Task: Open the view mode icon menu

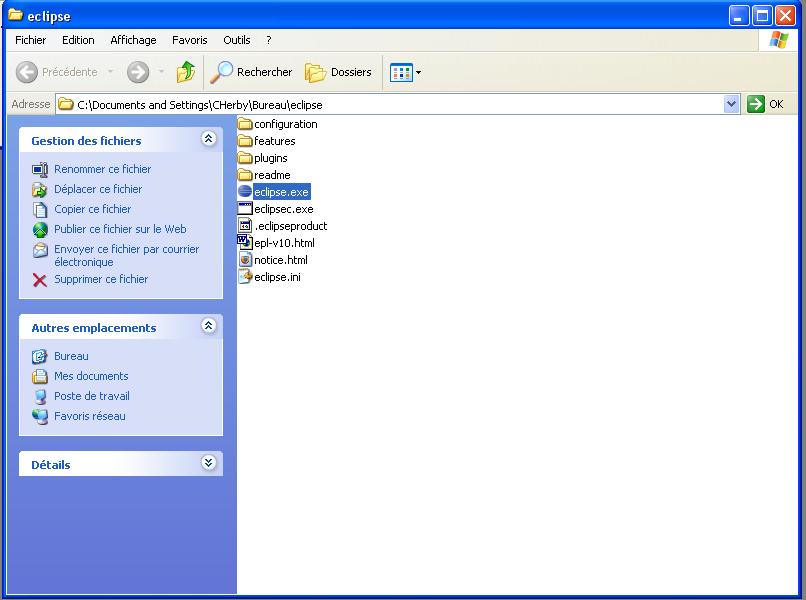Action: 405,72
